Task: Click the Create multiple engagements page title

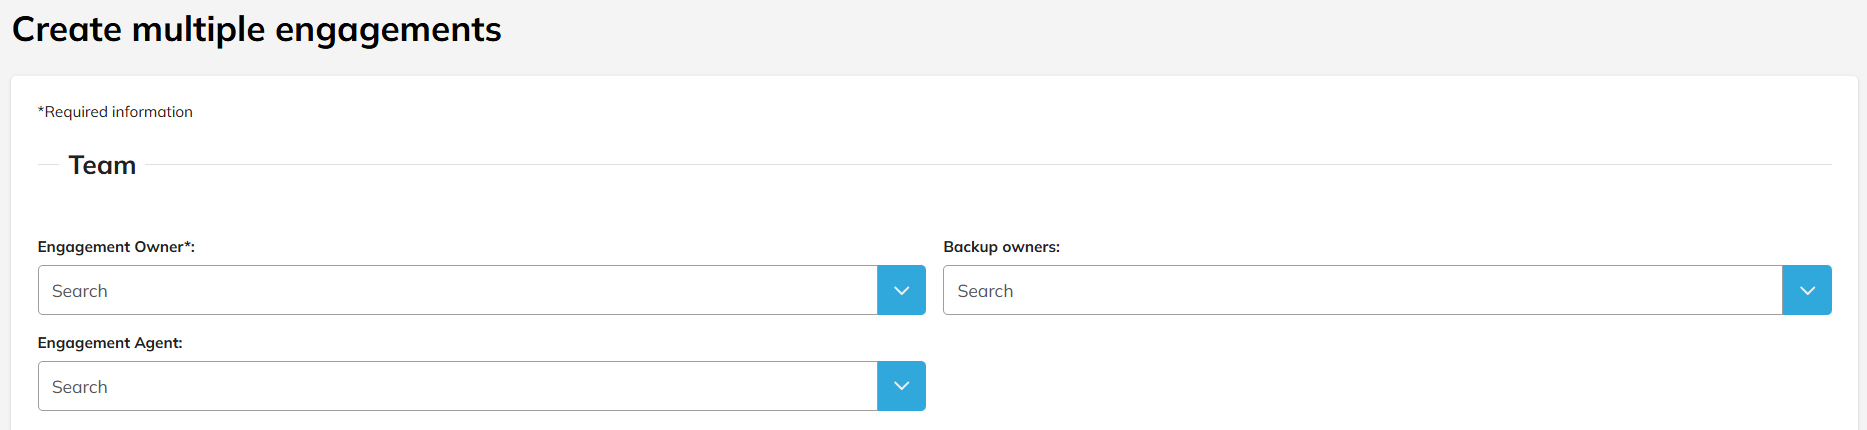Action: pos(256,30)
